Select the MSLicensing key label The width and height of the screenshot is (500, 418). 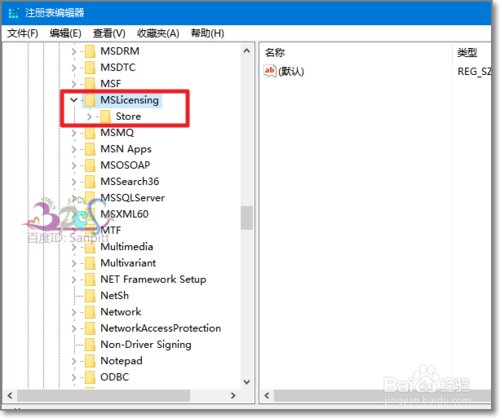129,100
